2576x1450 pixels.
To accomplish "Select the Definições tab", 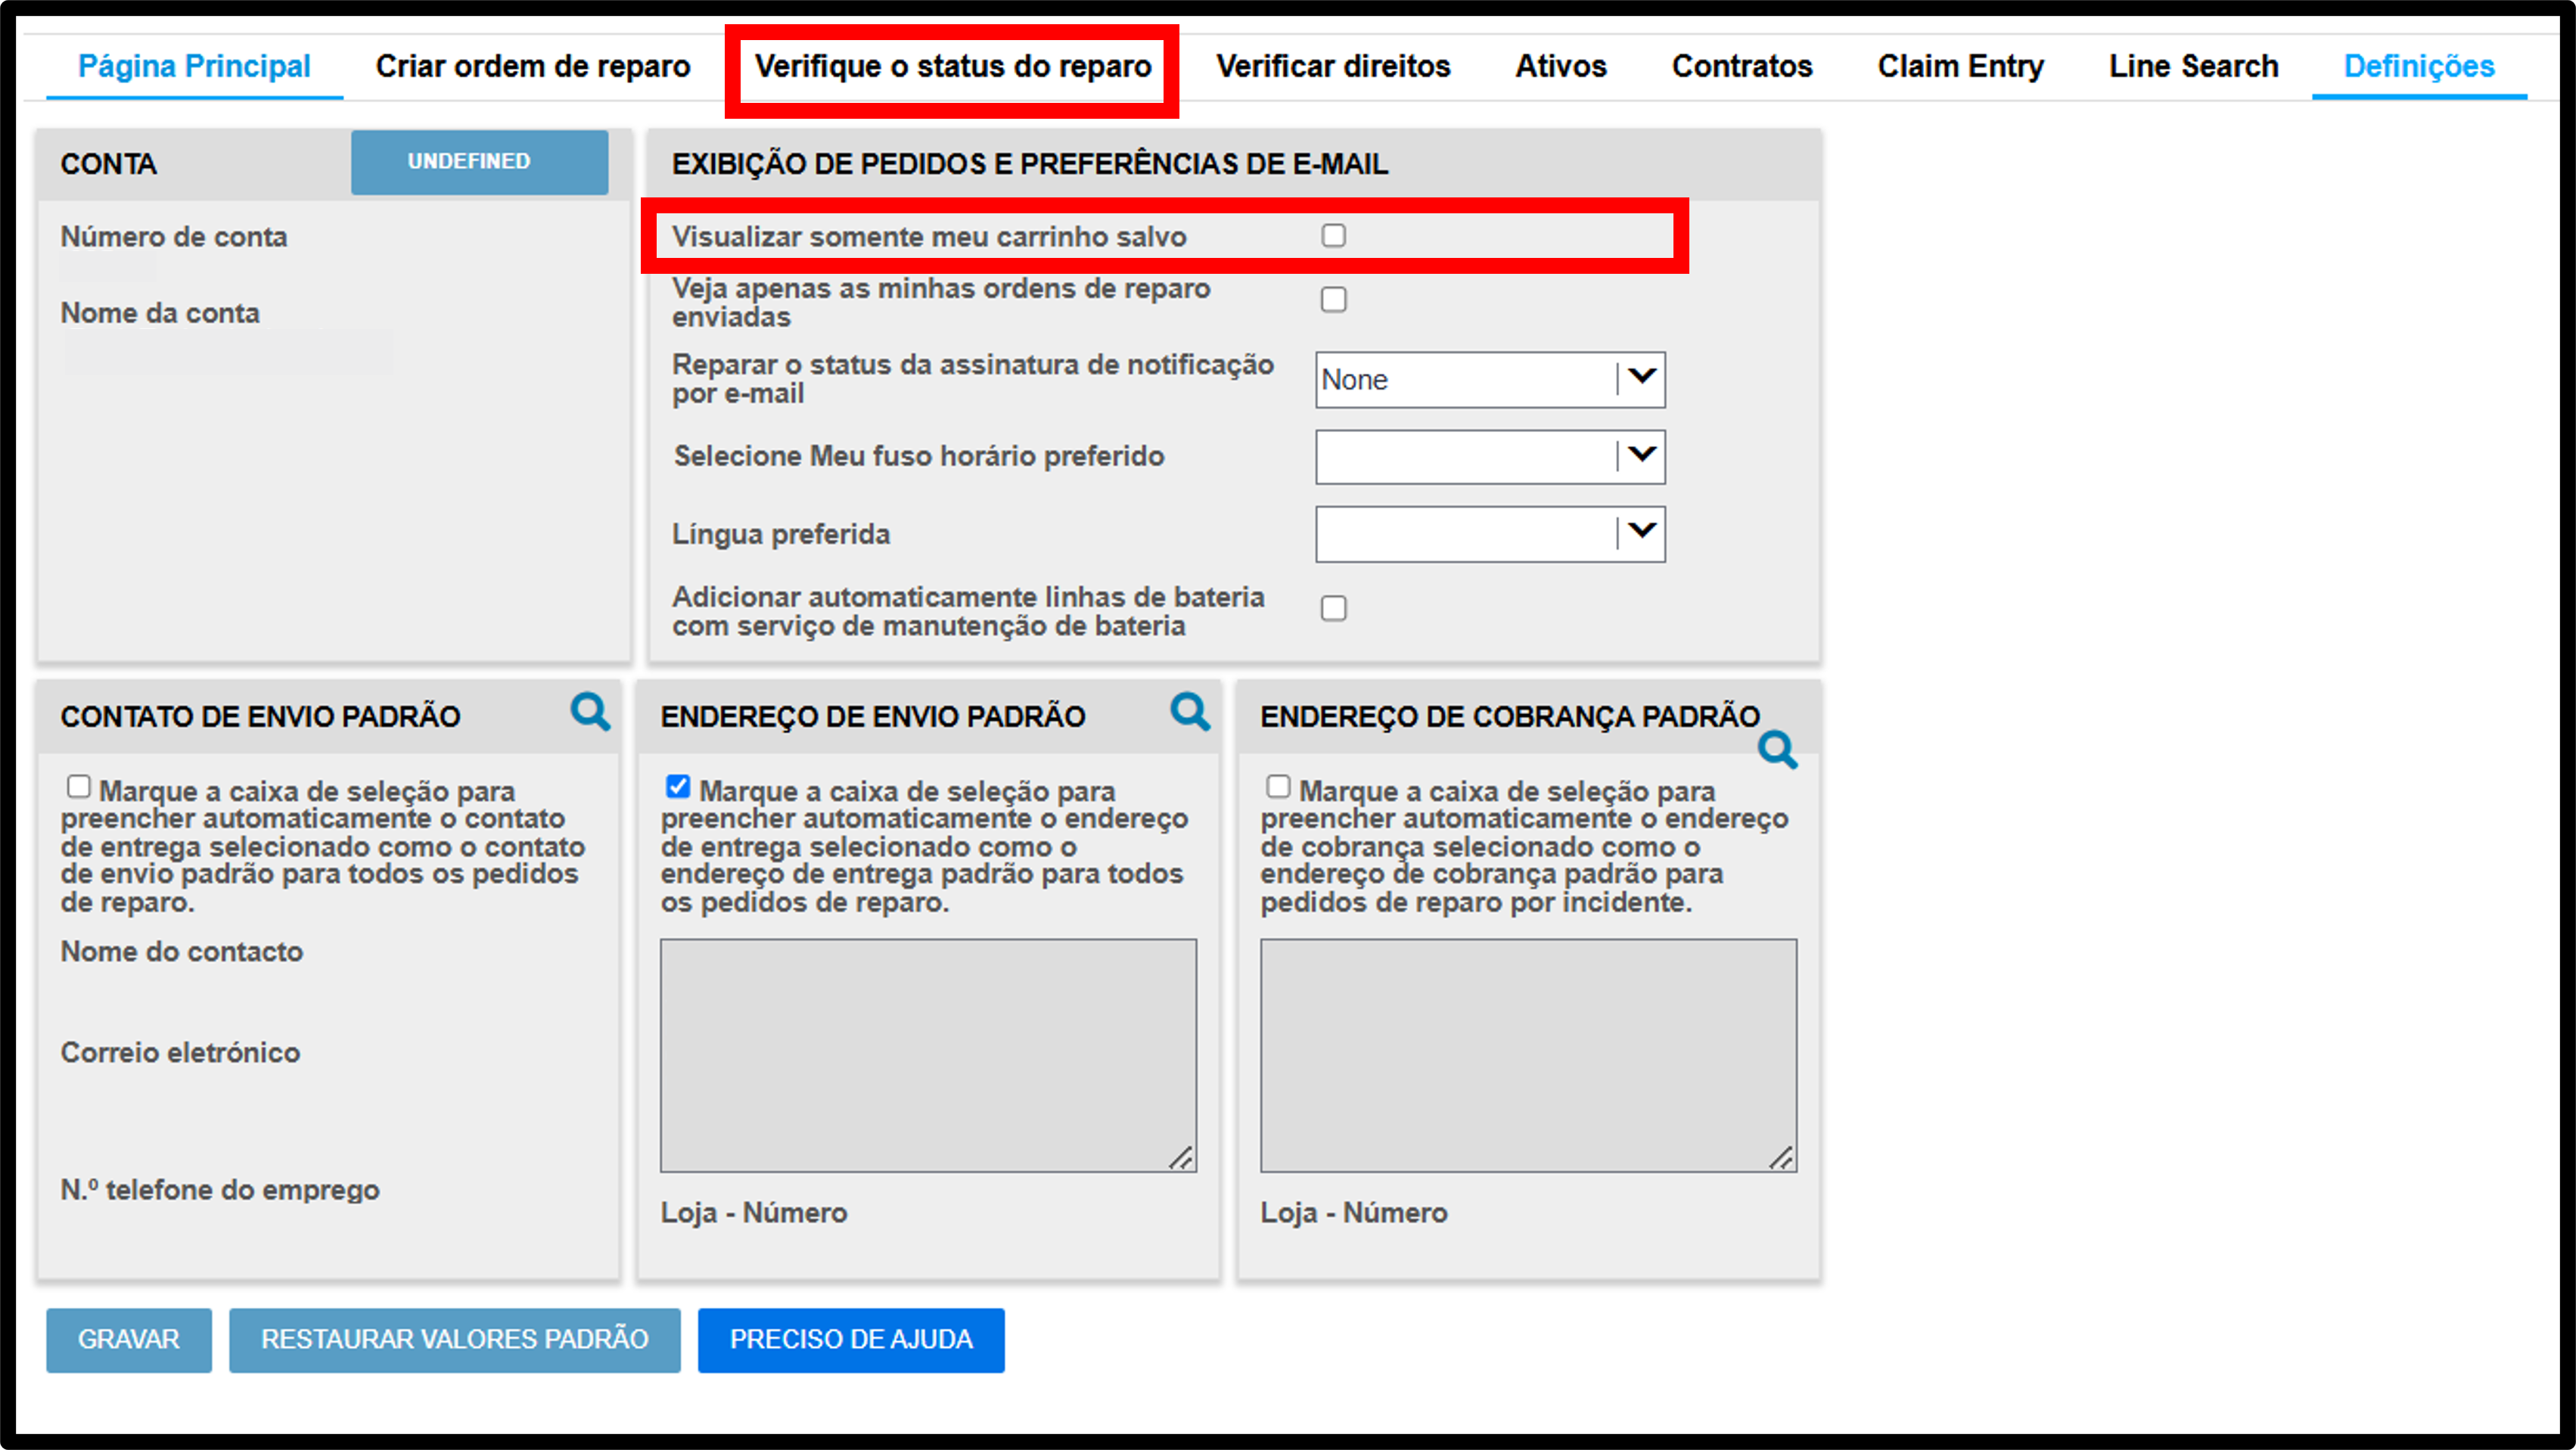I will click(2419, 66).
